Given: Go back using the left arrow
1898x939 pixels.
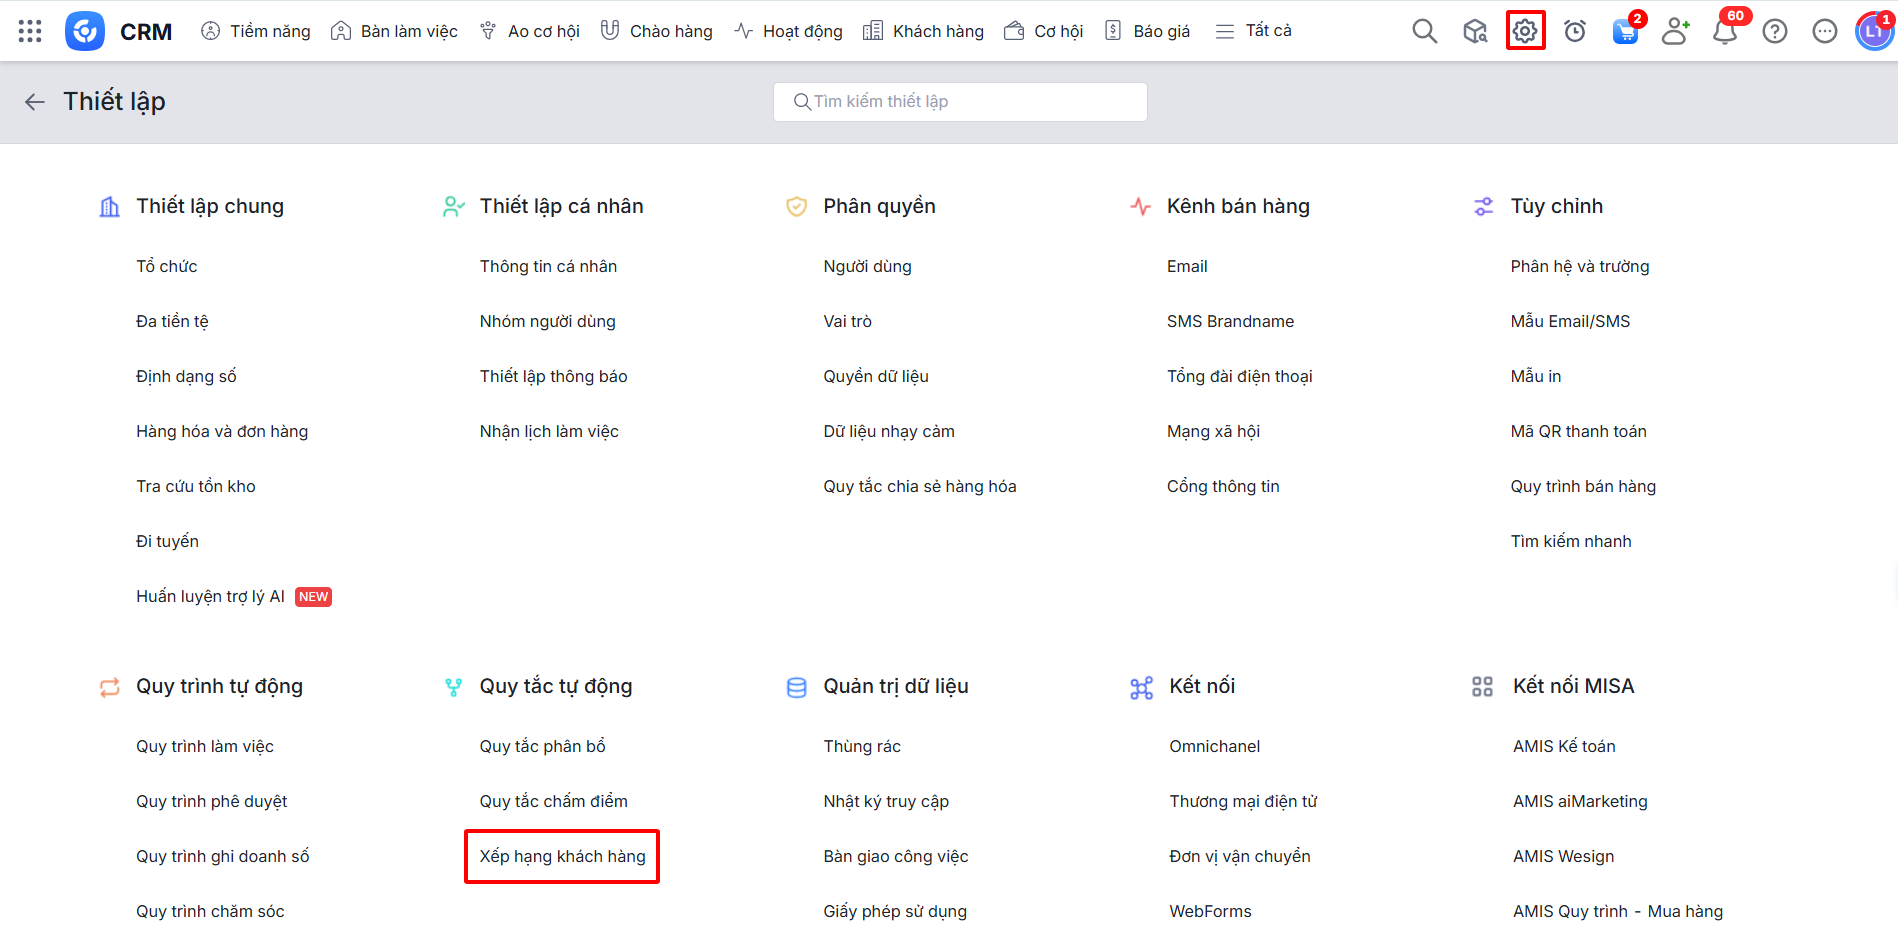Looking at the screenshot, I should tap(35, 102).
